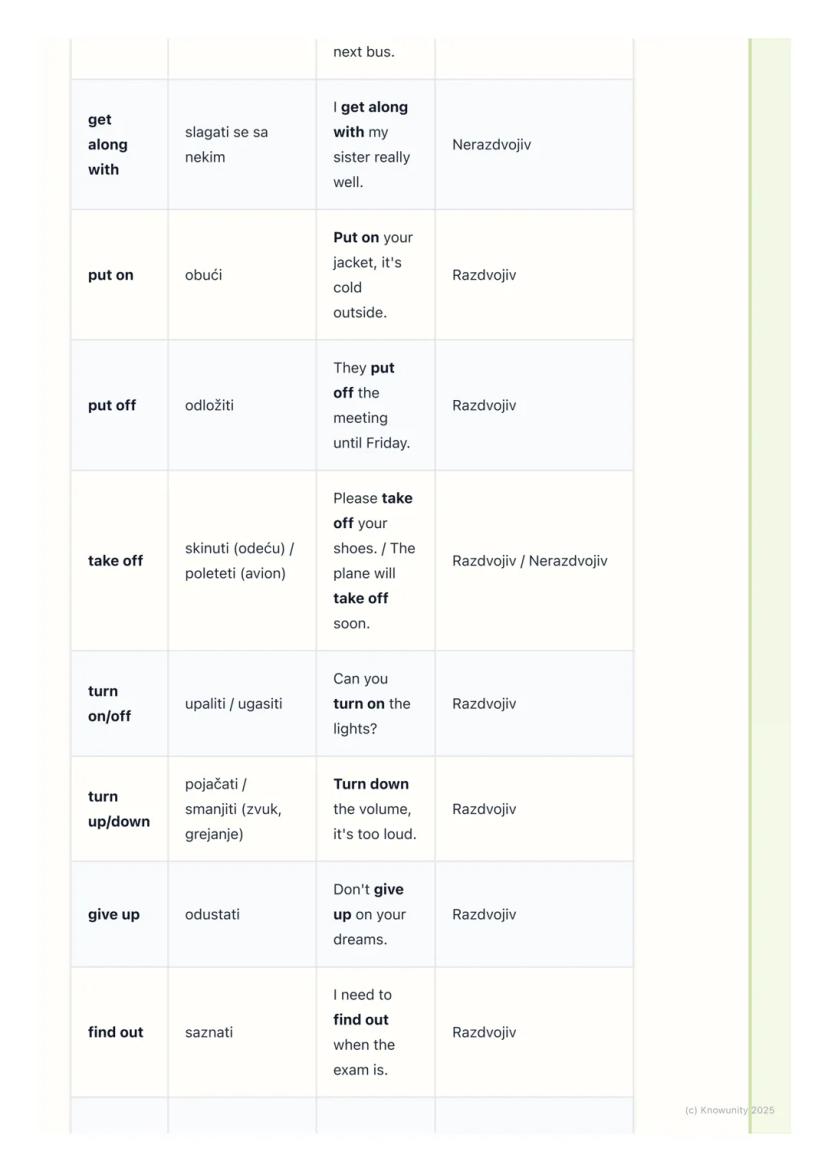828x1171 pixels.
Task: Click the '(c) Knowunity 2025' watermark
Action: pyautogui.click(x=729, y=1110)
